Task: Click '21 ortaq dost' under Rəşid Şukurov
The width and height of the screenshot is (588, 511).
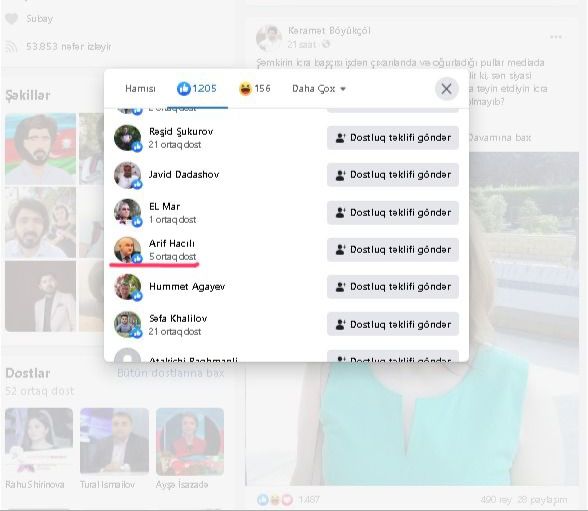Action: click(174, 144)
